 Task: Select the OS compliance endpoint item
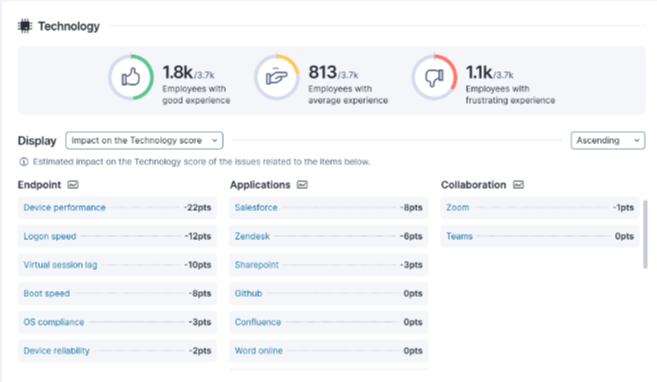[x=117, y=322]
